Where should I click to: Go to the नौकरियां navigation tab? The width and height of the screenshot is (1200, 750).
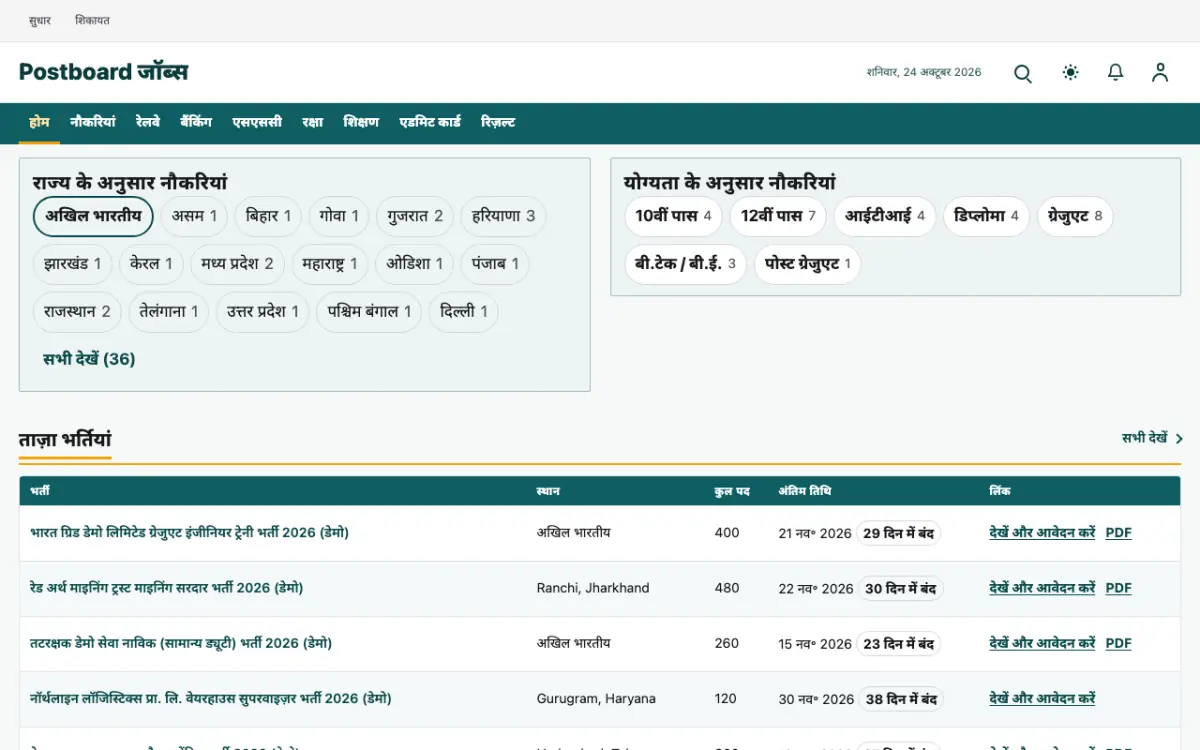coord(93,122)
